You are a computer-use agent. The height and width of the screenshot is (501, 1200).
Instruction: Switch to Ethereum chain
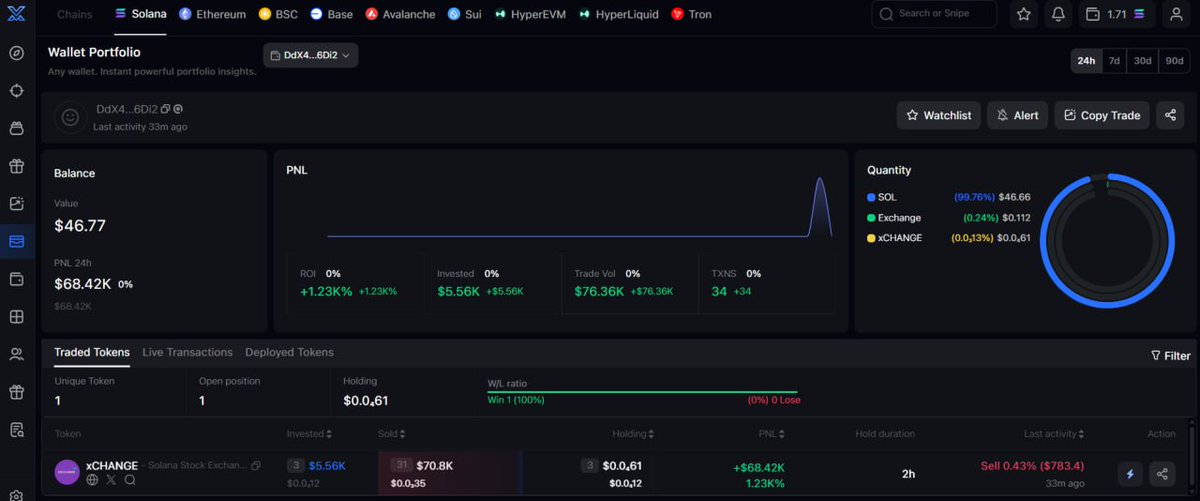(x=212, y=14)
